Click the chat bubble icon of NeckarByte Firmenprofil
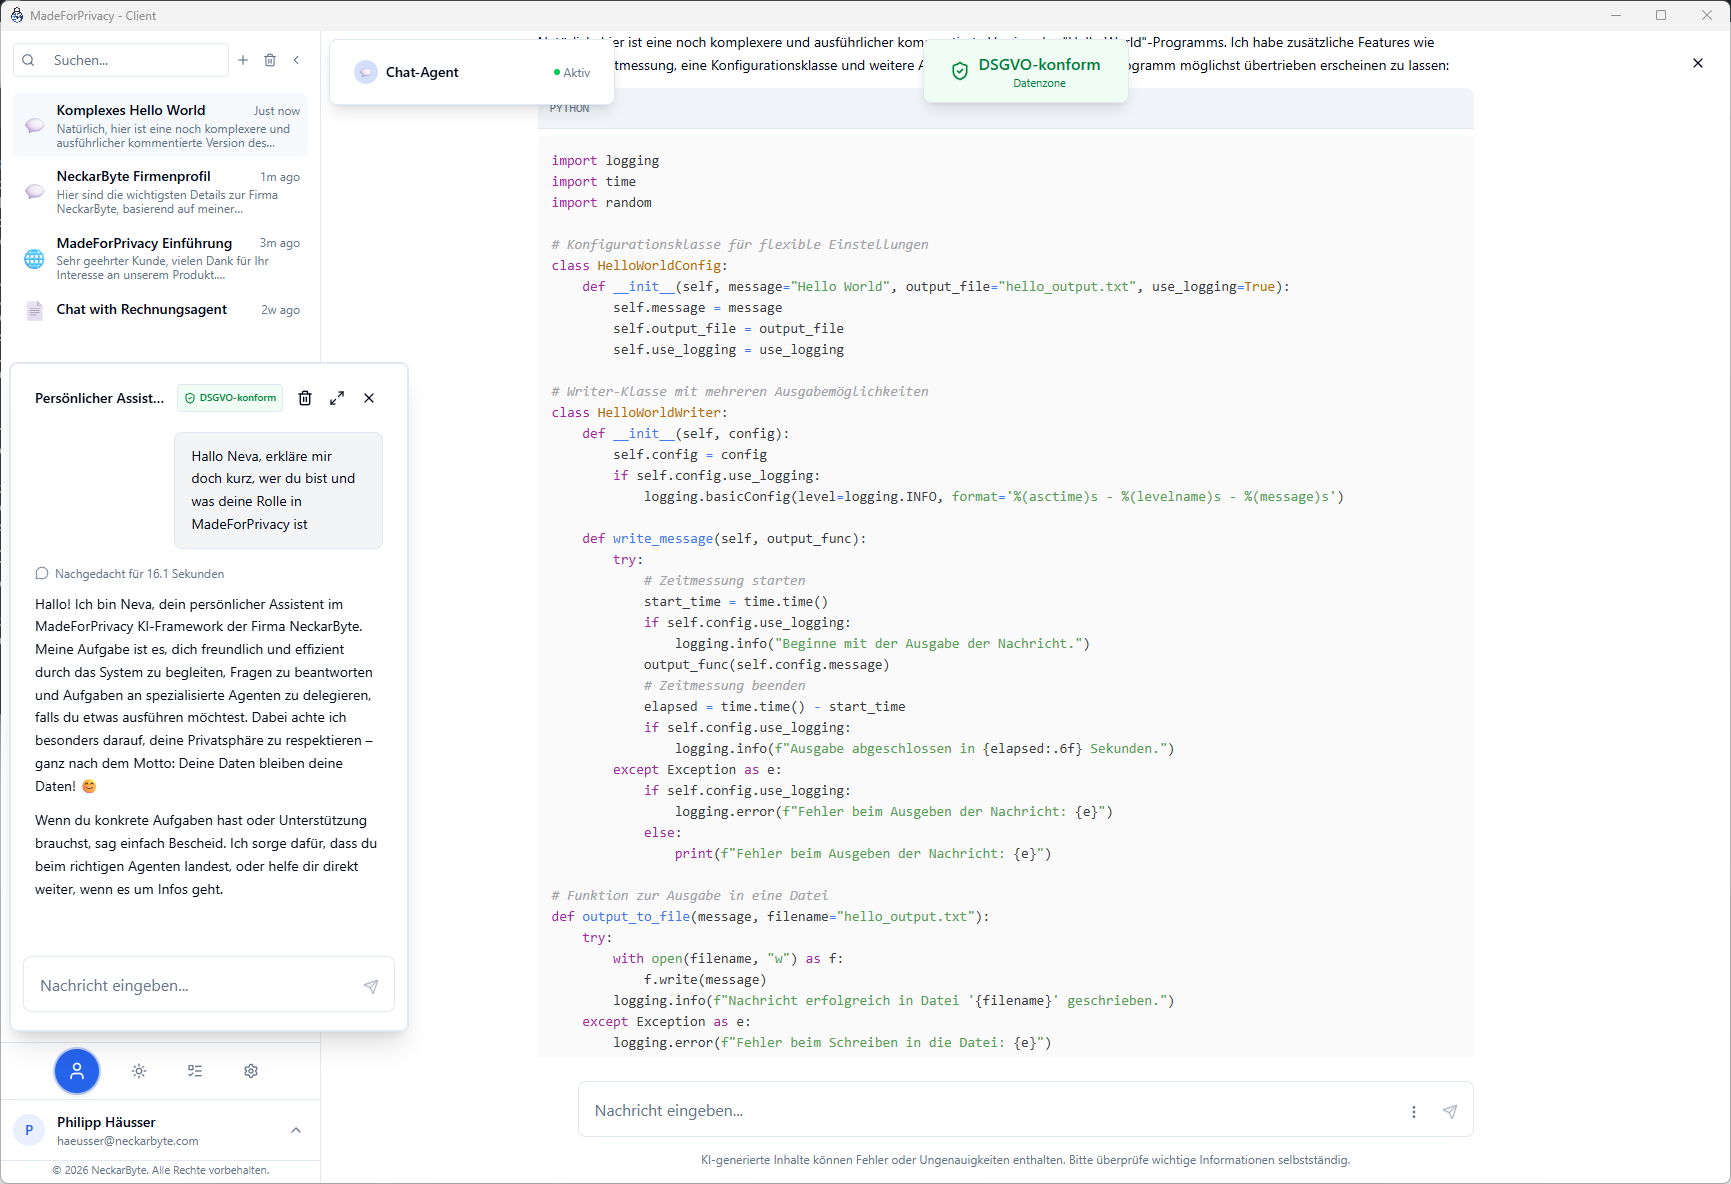 (x=34, y=191)
